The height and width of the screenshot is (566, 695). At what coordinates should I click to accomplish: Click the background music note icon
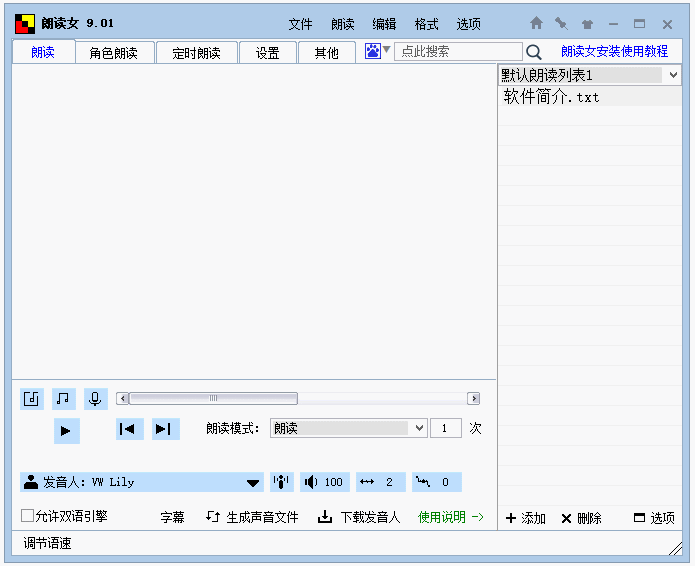pyautogui.click(x=63, y=399)
